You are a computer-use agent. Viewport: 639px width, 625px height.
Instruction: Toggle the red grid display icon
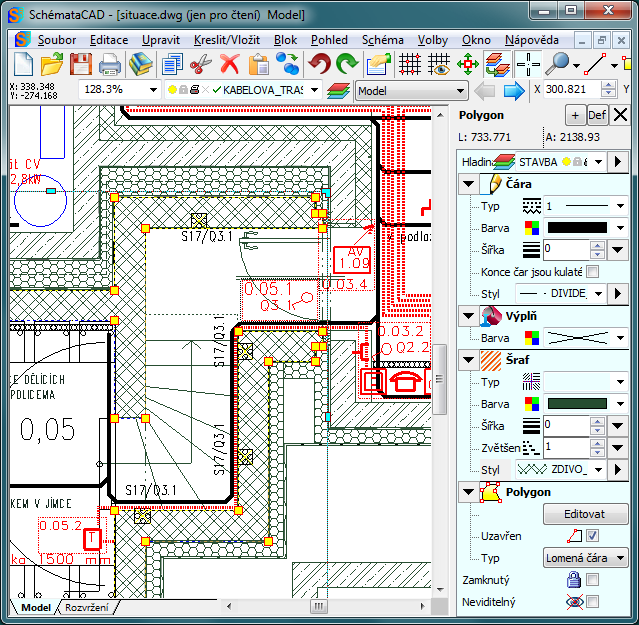pyautogui.click(x=409, y=65)
